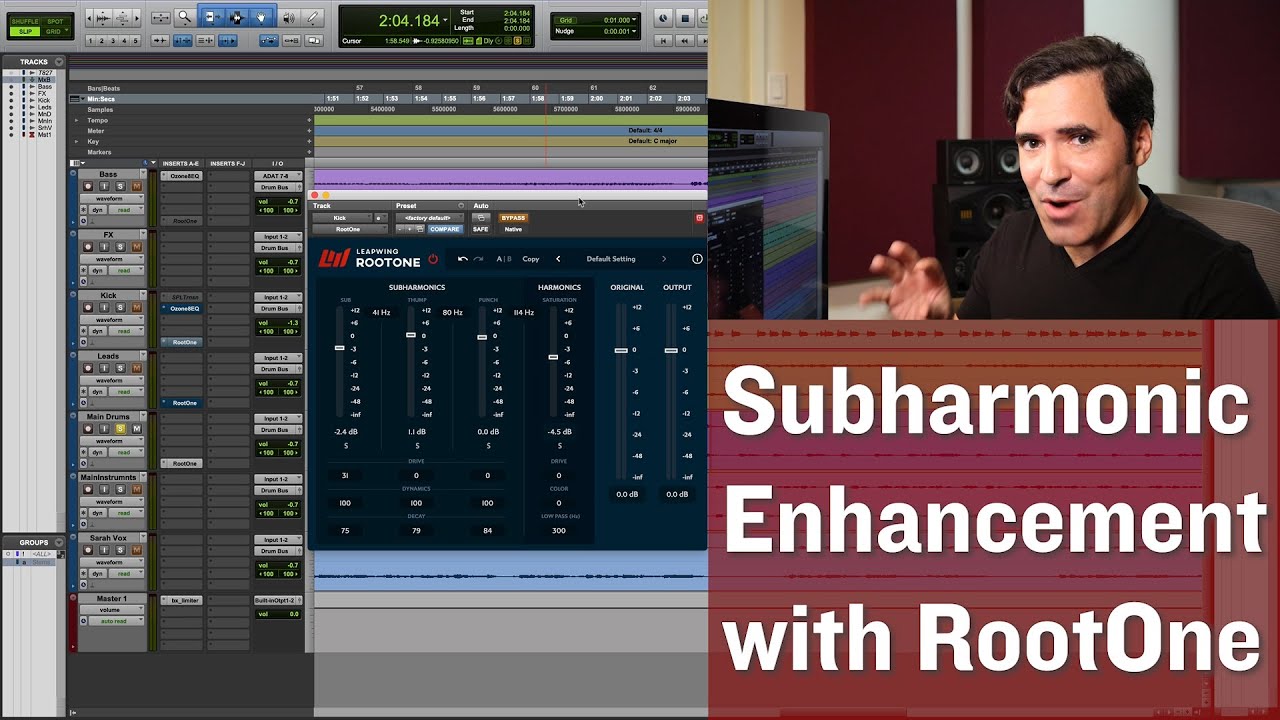Image resolution: width=1280 pixels, height=720 pixels.
Task: Click the transport Stop button
Action: click(685, 18)
